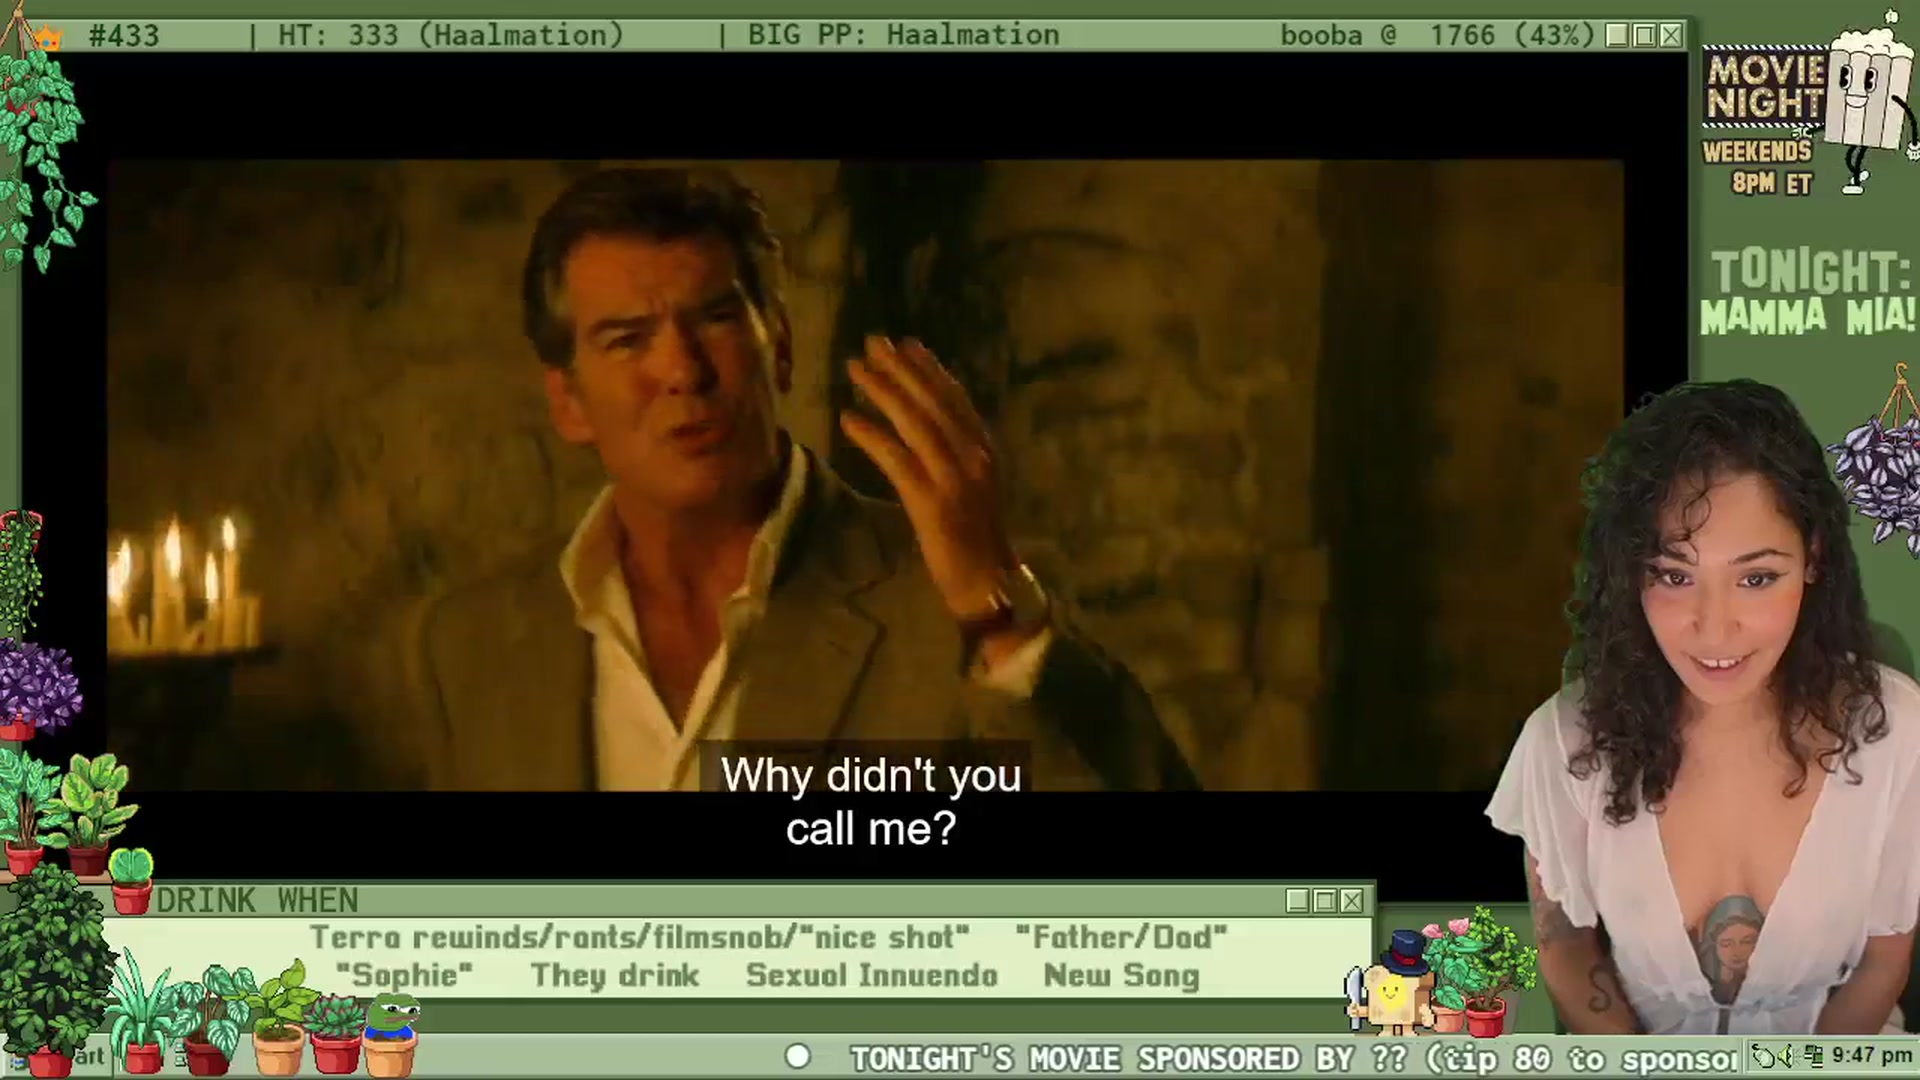Viewport: 1920px width, 1080px height.
Task: Open the network icon in the system tray
Action: [x=1813, y=1056]
